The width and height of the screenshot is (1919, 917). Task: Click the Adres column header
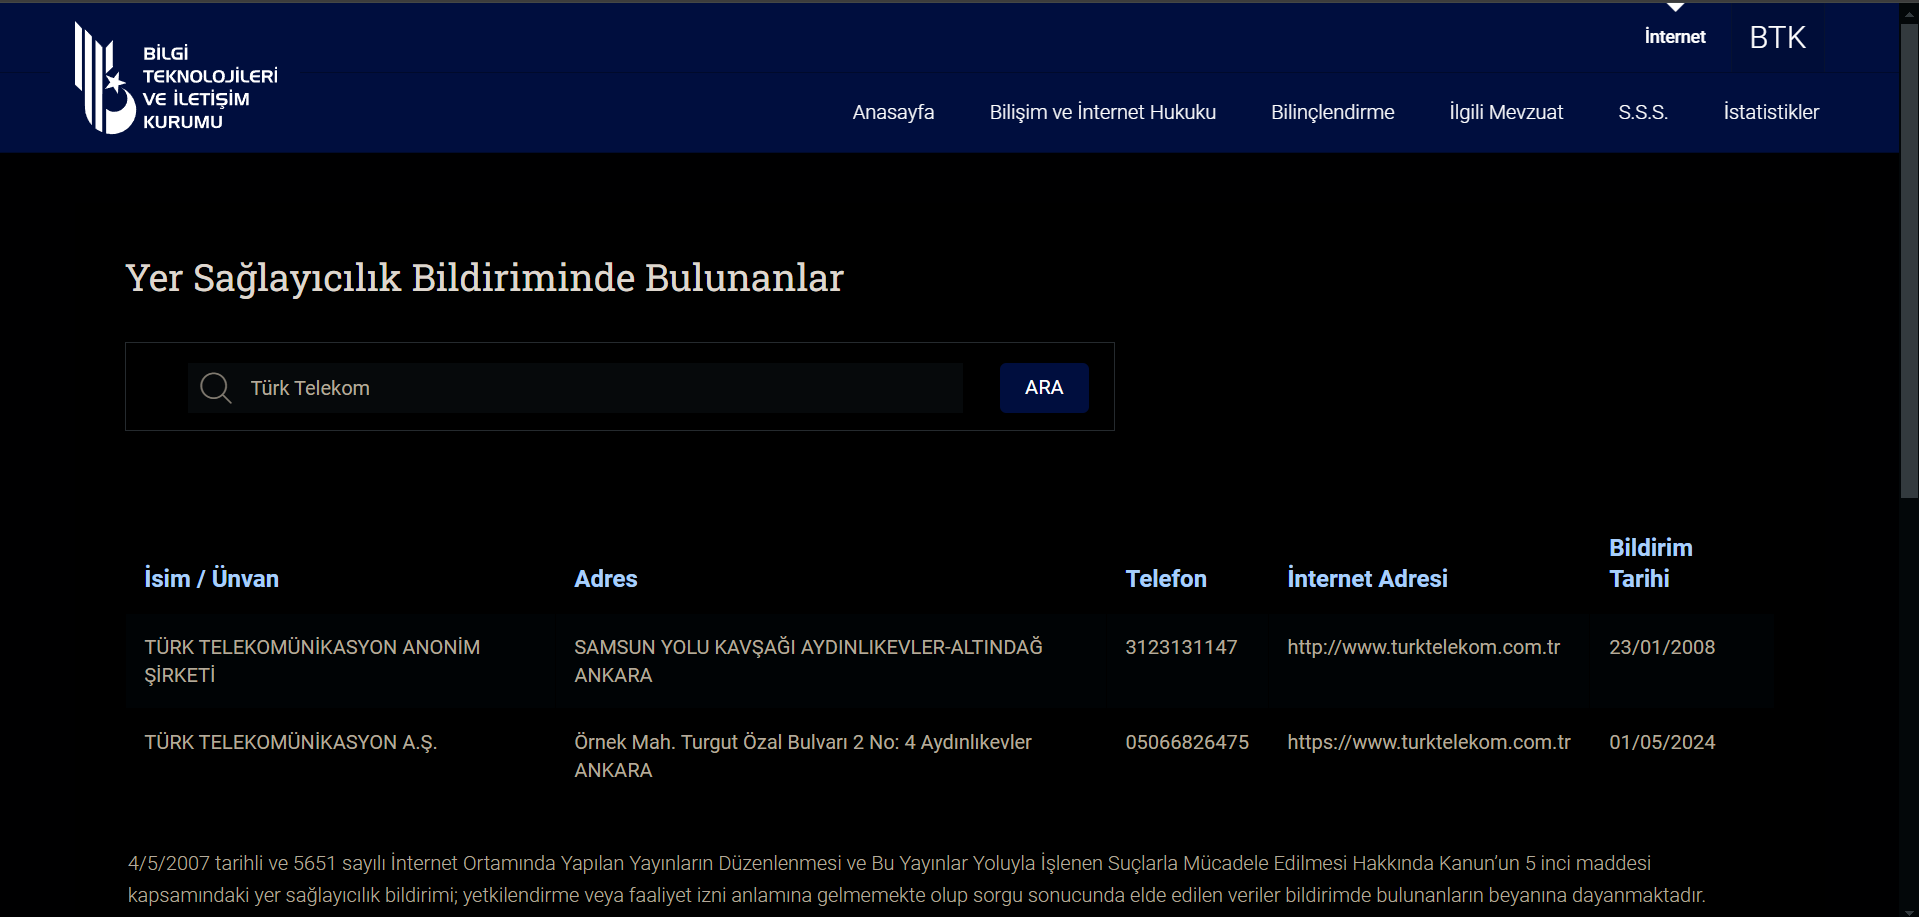point(605,579)
